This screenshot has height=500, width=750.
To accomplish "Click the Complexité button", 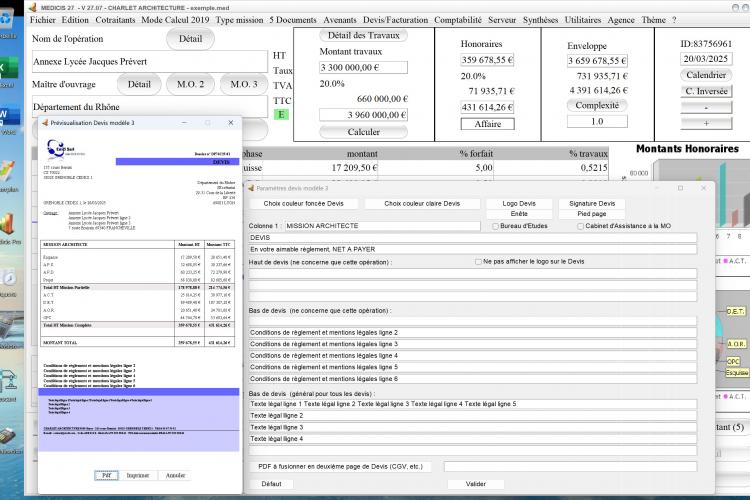I will [597, 105].
